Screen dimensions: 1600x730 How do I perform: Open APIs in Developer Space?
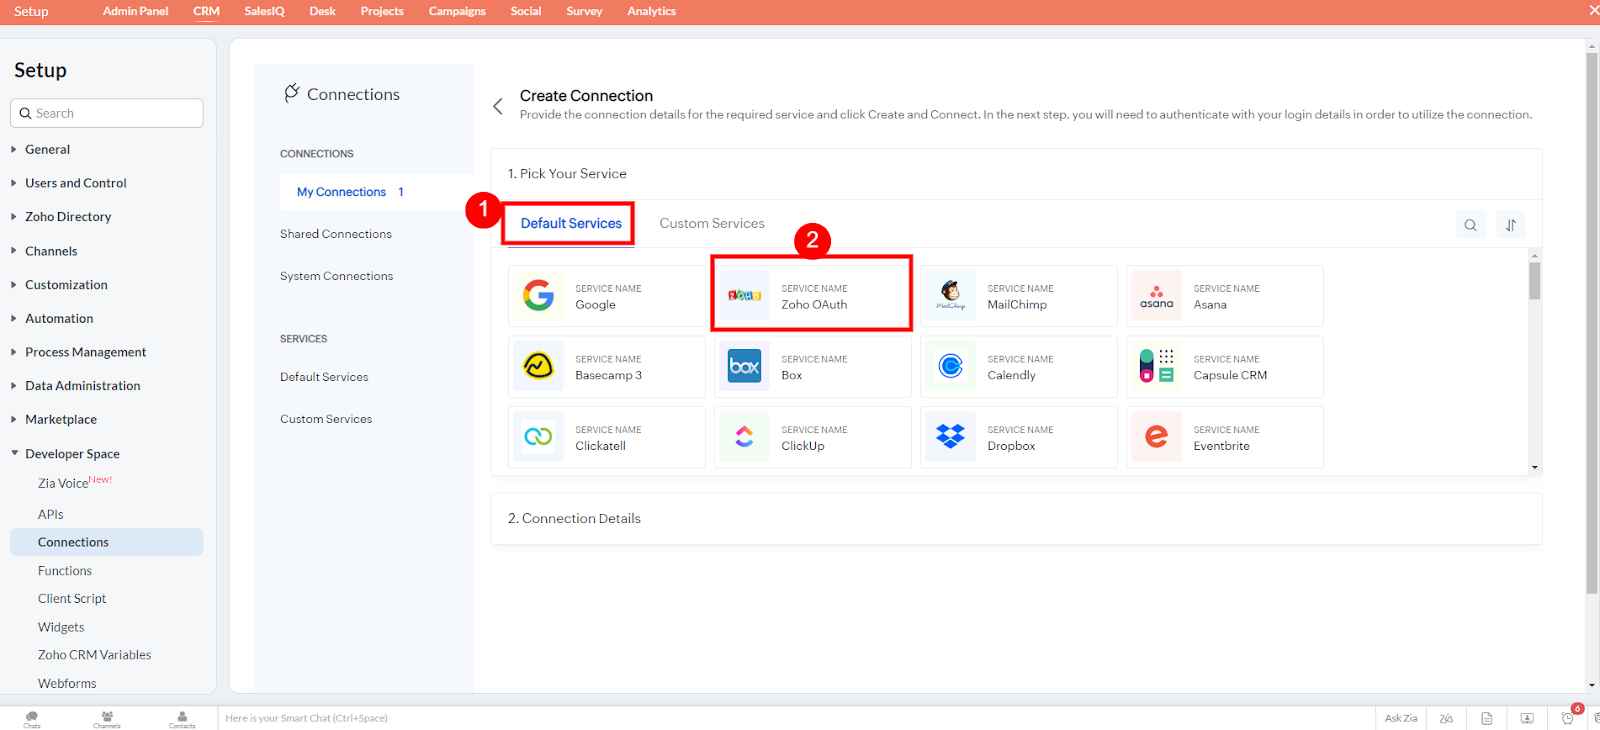51,514
